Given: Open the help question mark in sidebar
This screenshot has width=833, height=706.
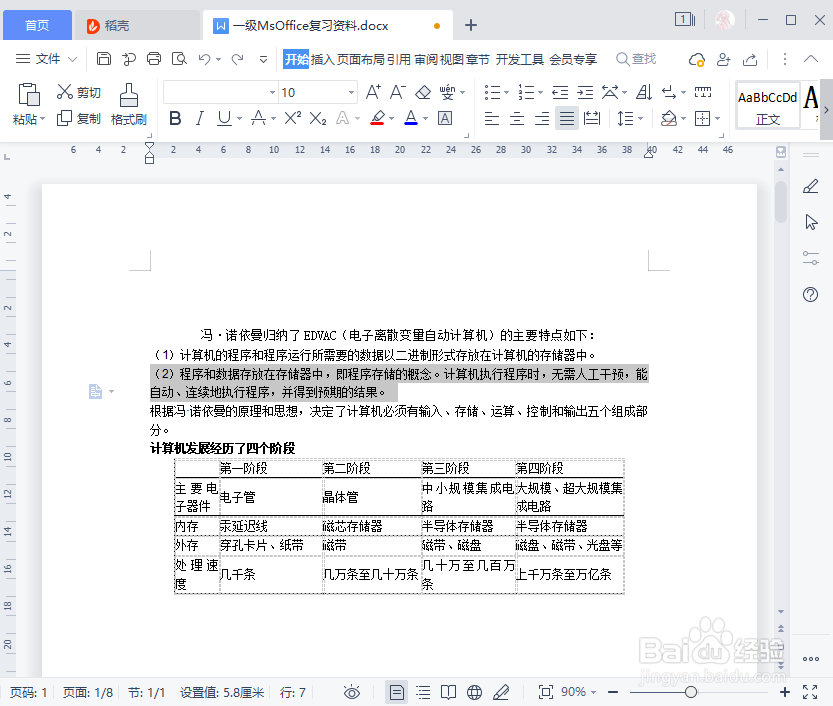Looking at the screenshot, I should pyautogui.click(x=811, y=294).
